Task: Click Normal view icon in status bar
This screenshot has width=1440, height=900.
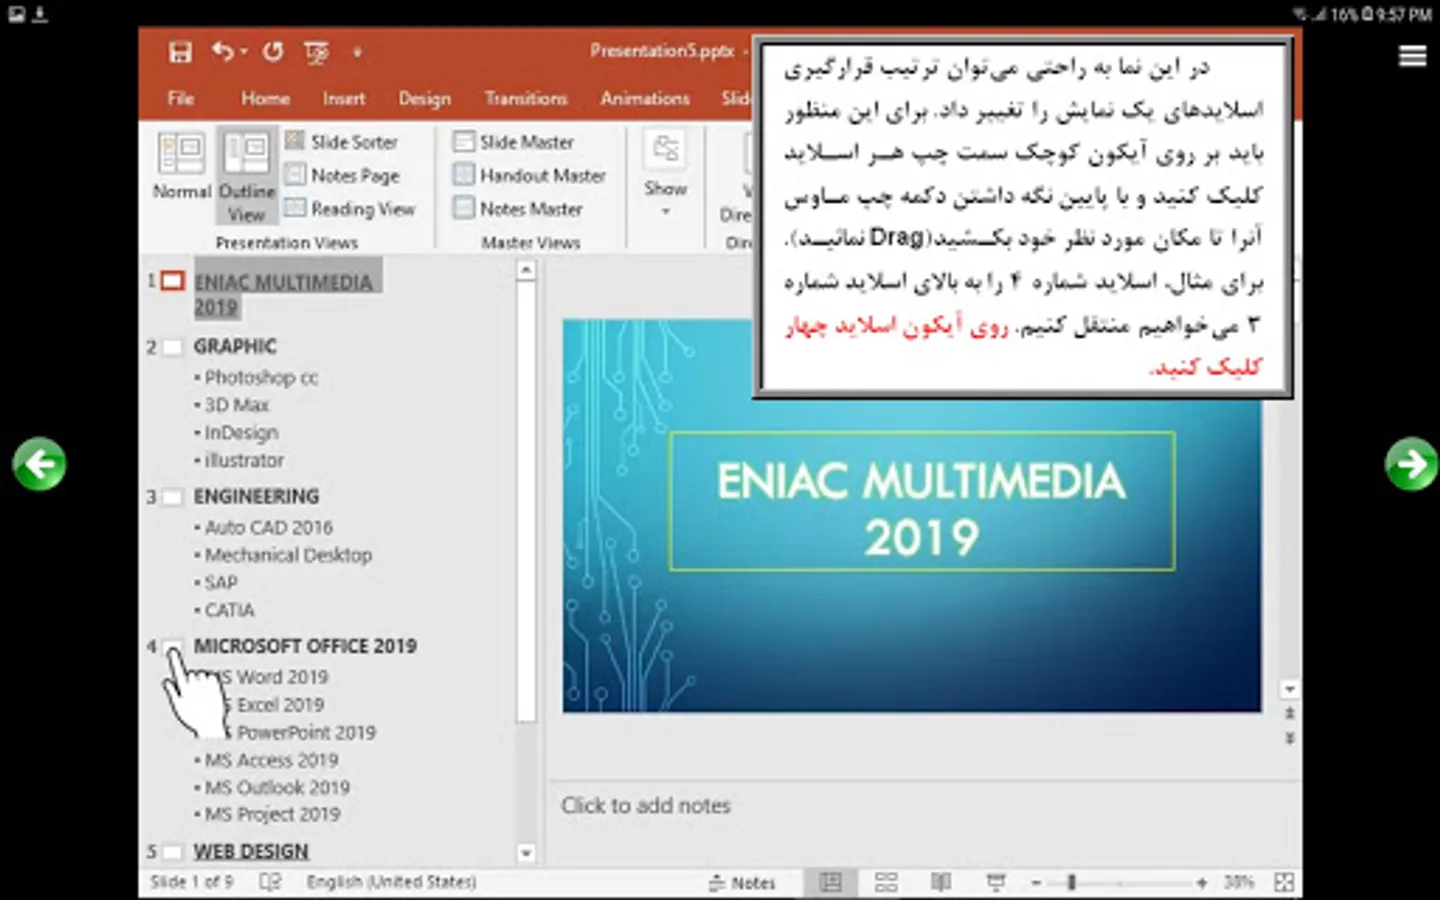Action: tap(831, 882)
